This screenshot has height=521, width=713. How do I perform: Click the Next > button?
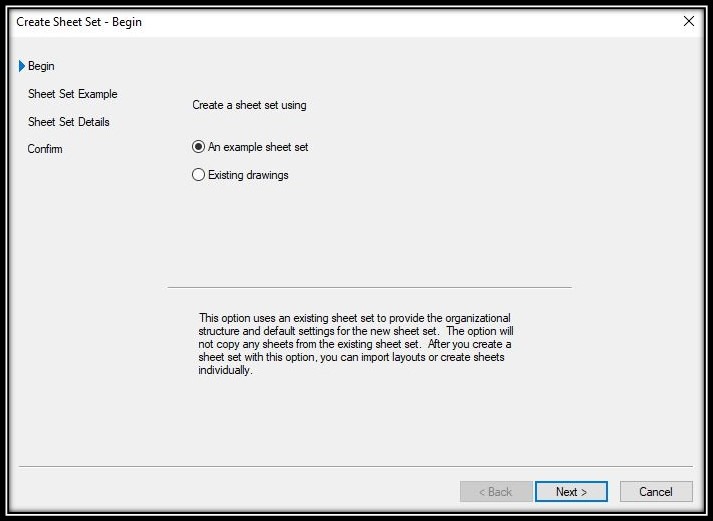coord(571,491)
